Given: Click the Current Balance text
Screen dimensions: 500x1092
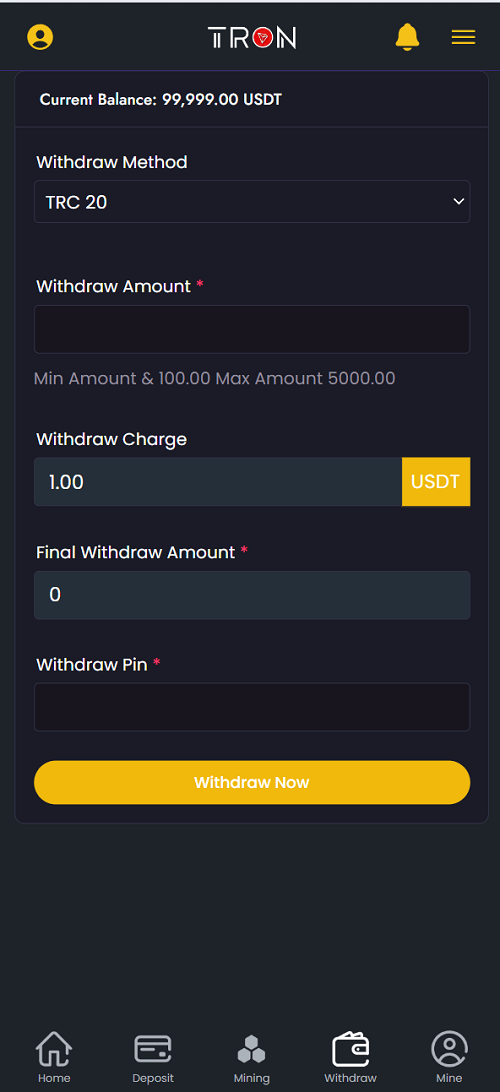Looking at the screenshot, I should [x=161, y=100].
